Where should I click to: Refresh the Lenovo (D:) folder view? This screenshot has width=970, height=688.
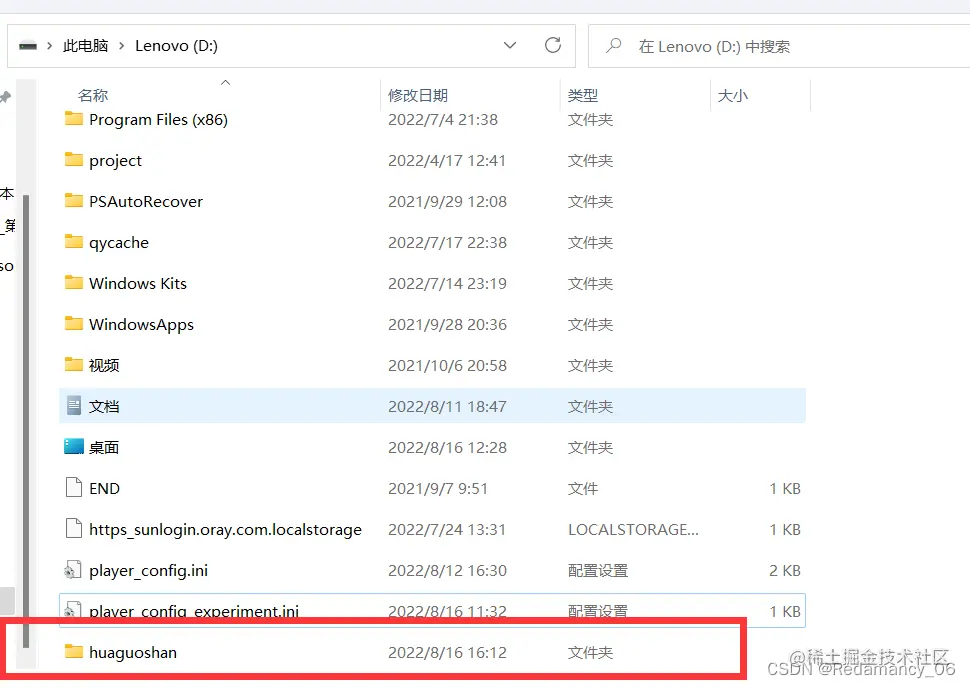pos(552,45)
